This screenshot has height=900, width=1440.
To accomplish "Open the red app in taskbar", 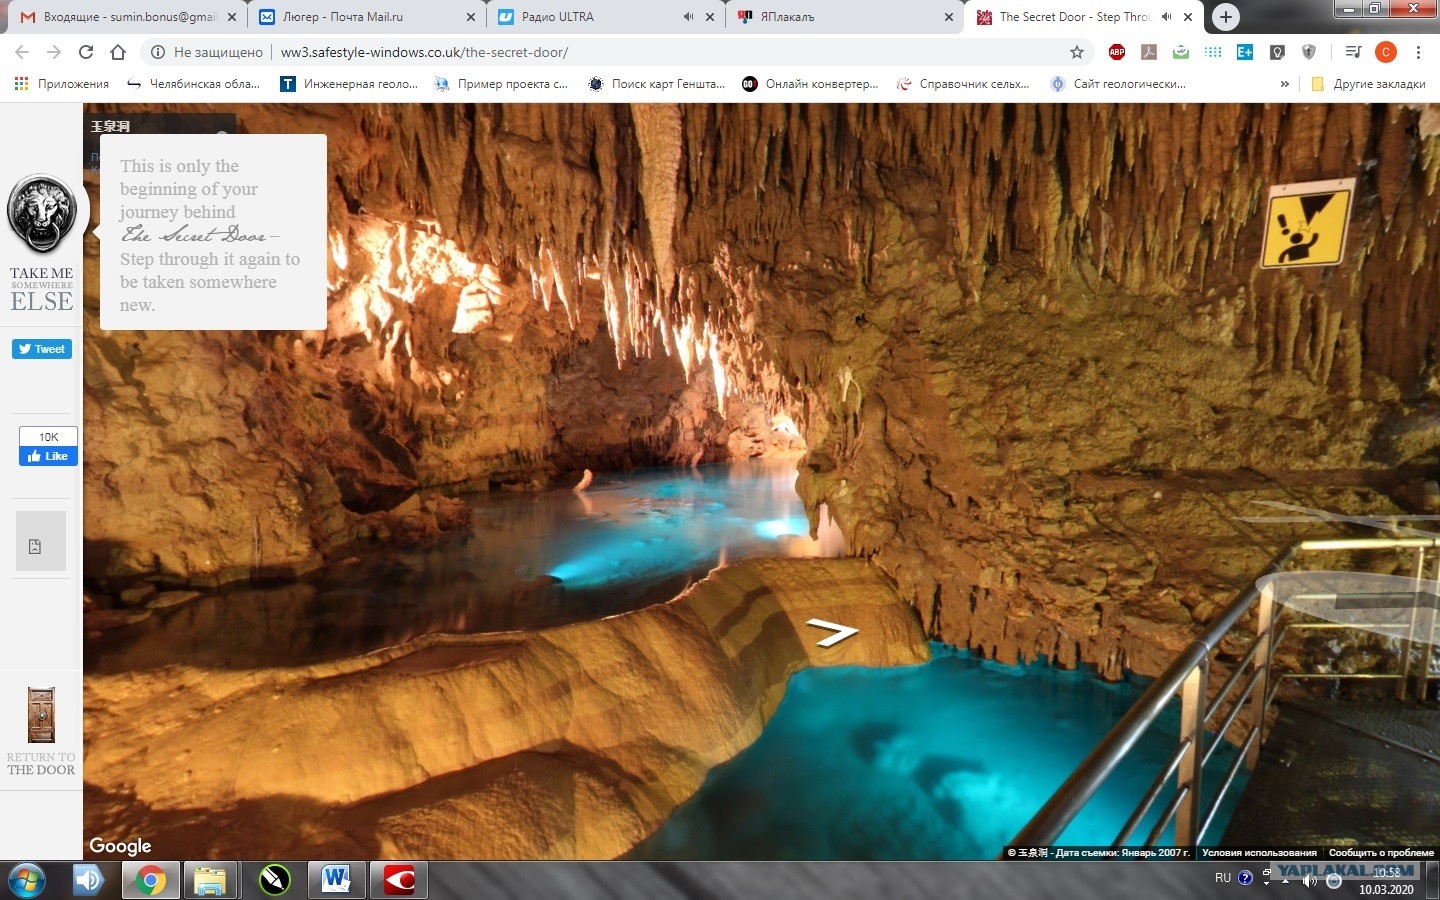I will [399, 880].
